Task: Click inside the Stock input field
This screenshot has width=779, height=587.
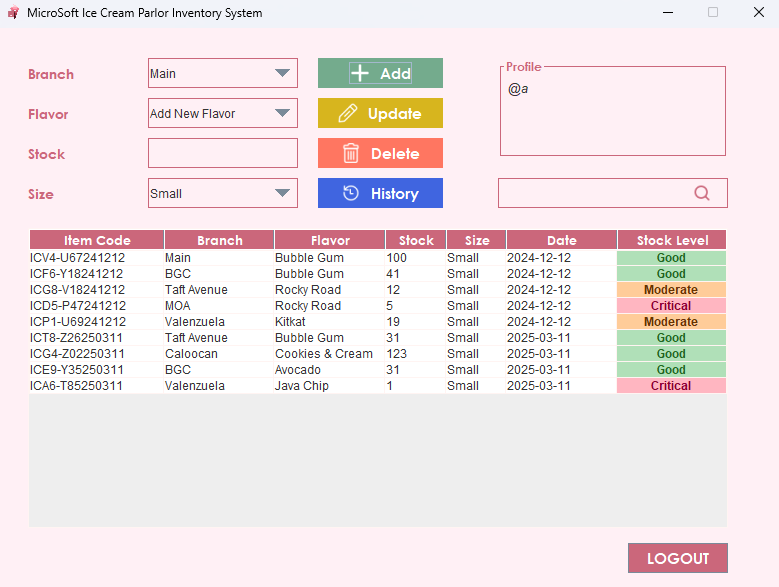Action: [x=222, y=153]
